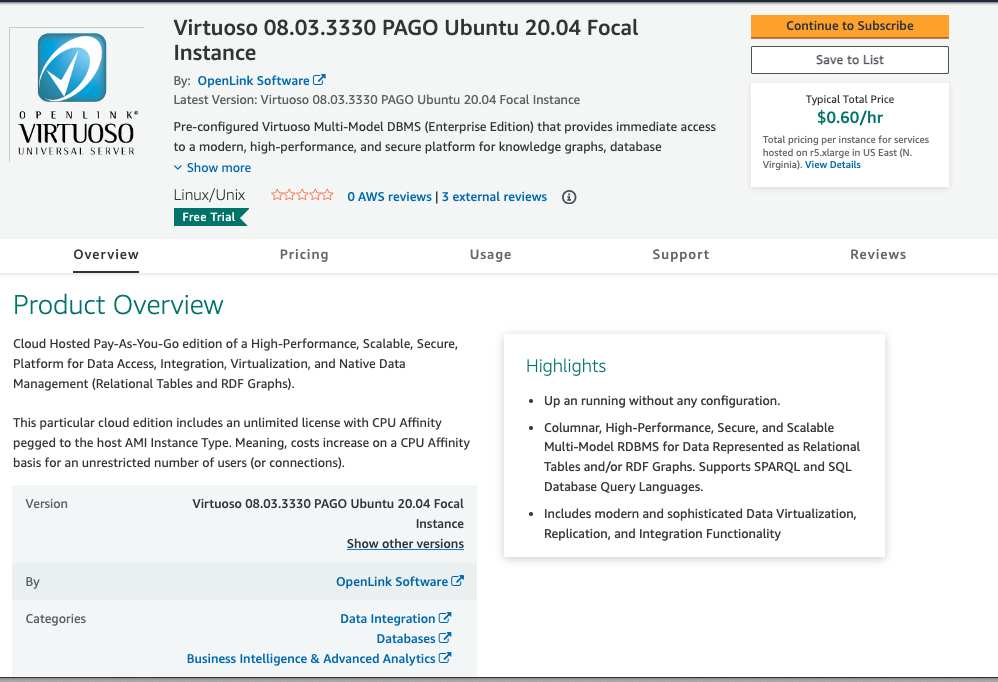Open OpenLink Software link near title

[x=253, y=81]
